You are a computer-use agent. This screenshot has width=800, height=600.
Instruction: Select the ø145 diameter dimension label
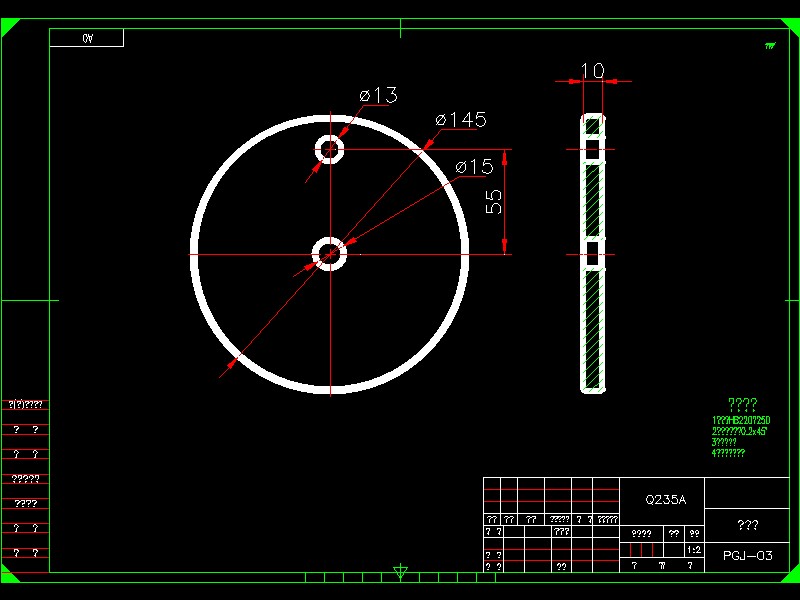tap(458, 120)
